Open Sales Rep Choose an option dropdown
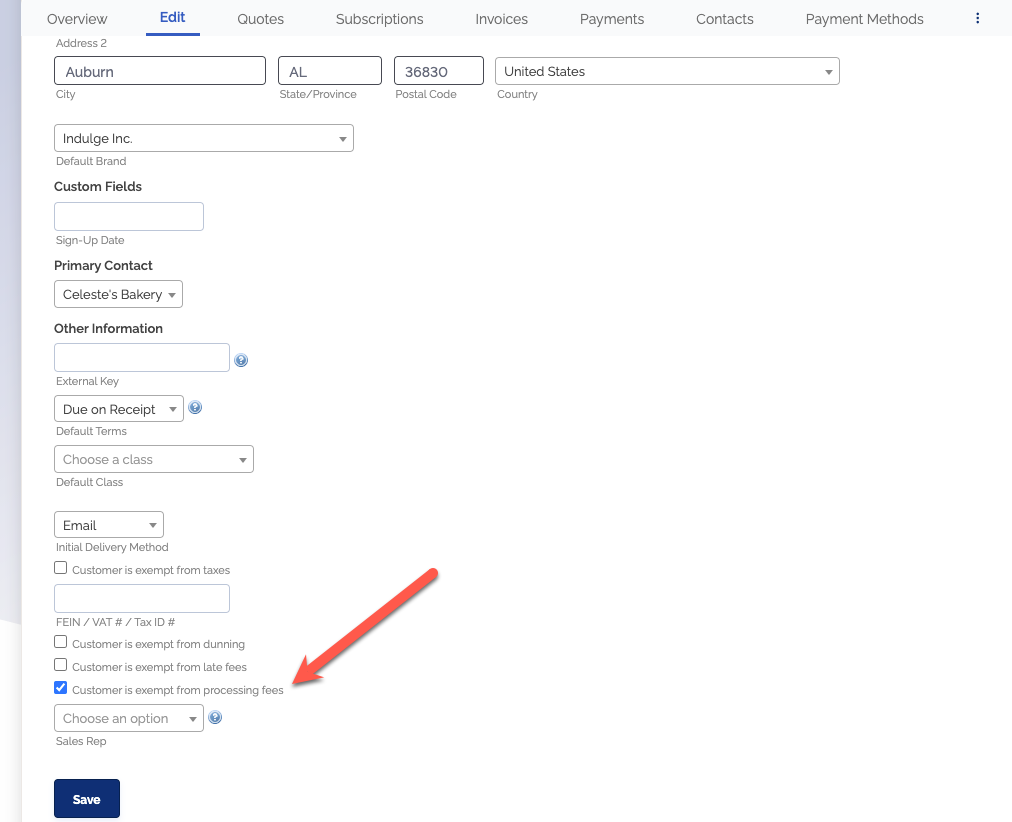This screenshot has width=1012, height=822. click(128, 718)
